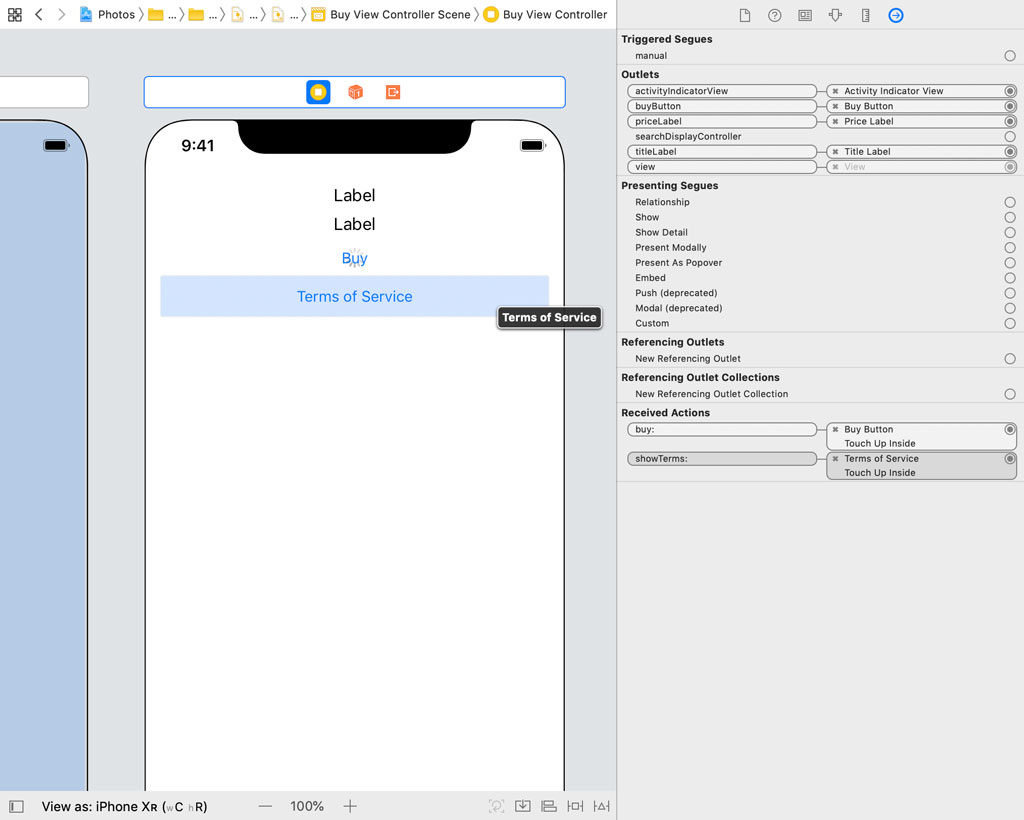This screenshot has height=820, width=1024.
Task: Open the Size inspector ruler icon
Action: (x=865, y=15)
